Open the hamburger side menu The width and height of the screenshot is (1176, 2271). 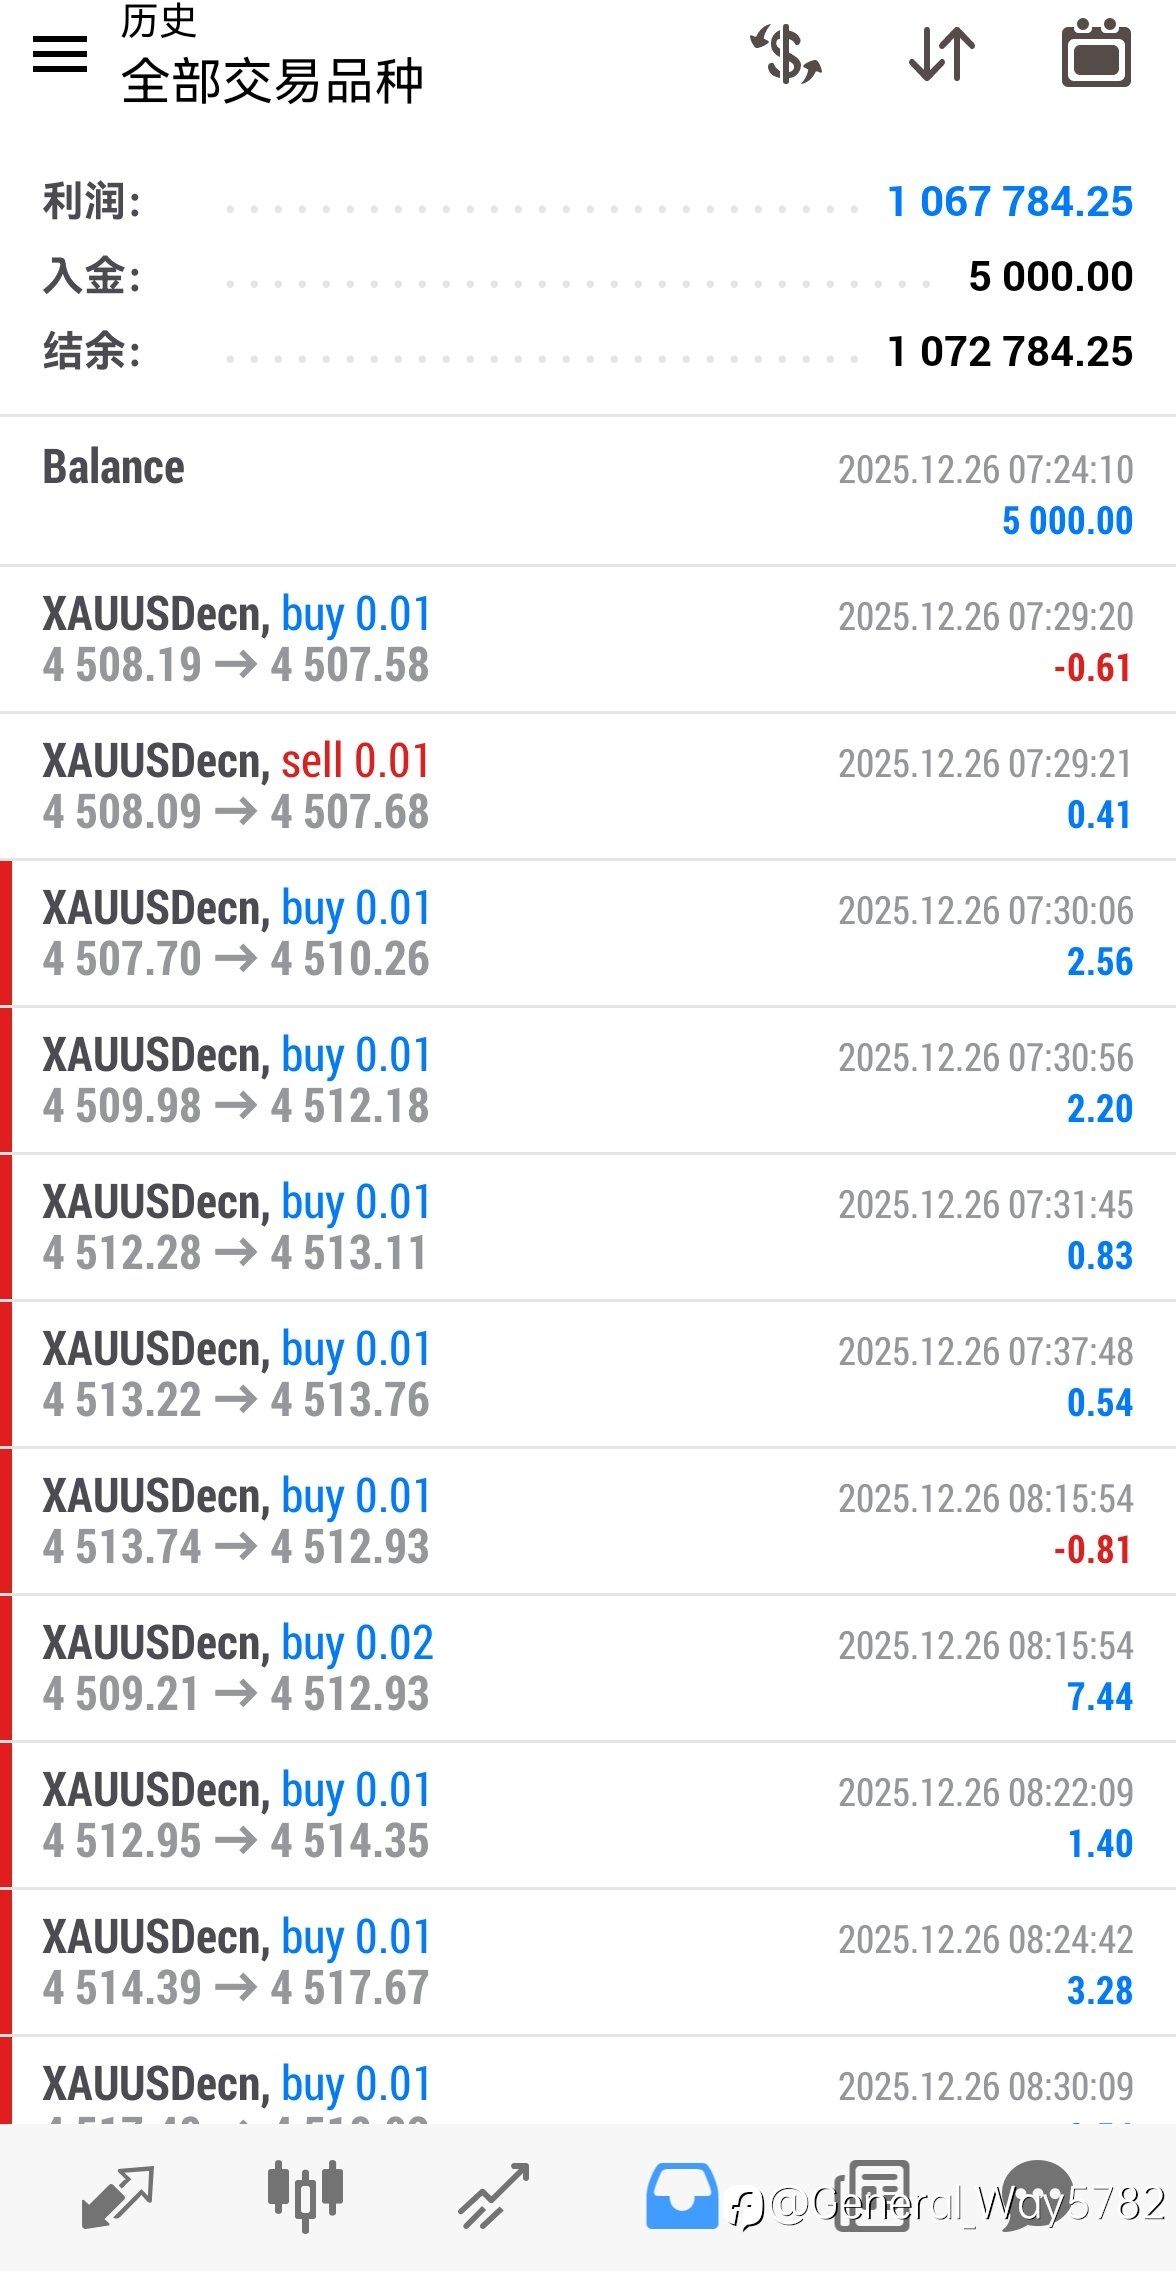pyautogui.click(x=60, y=55)
